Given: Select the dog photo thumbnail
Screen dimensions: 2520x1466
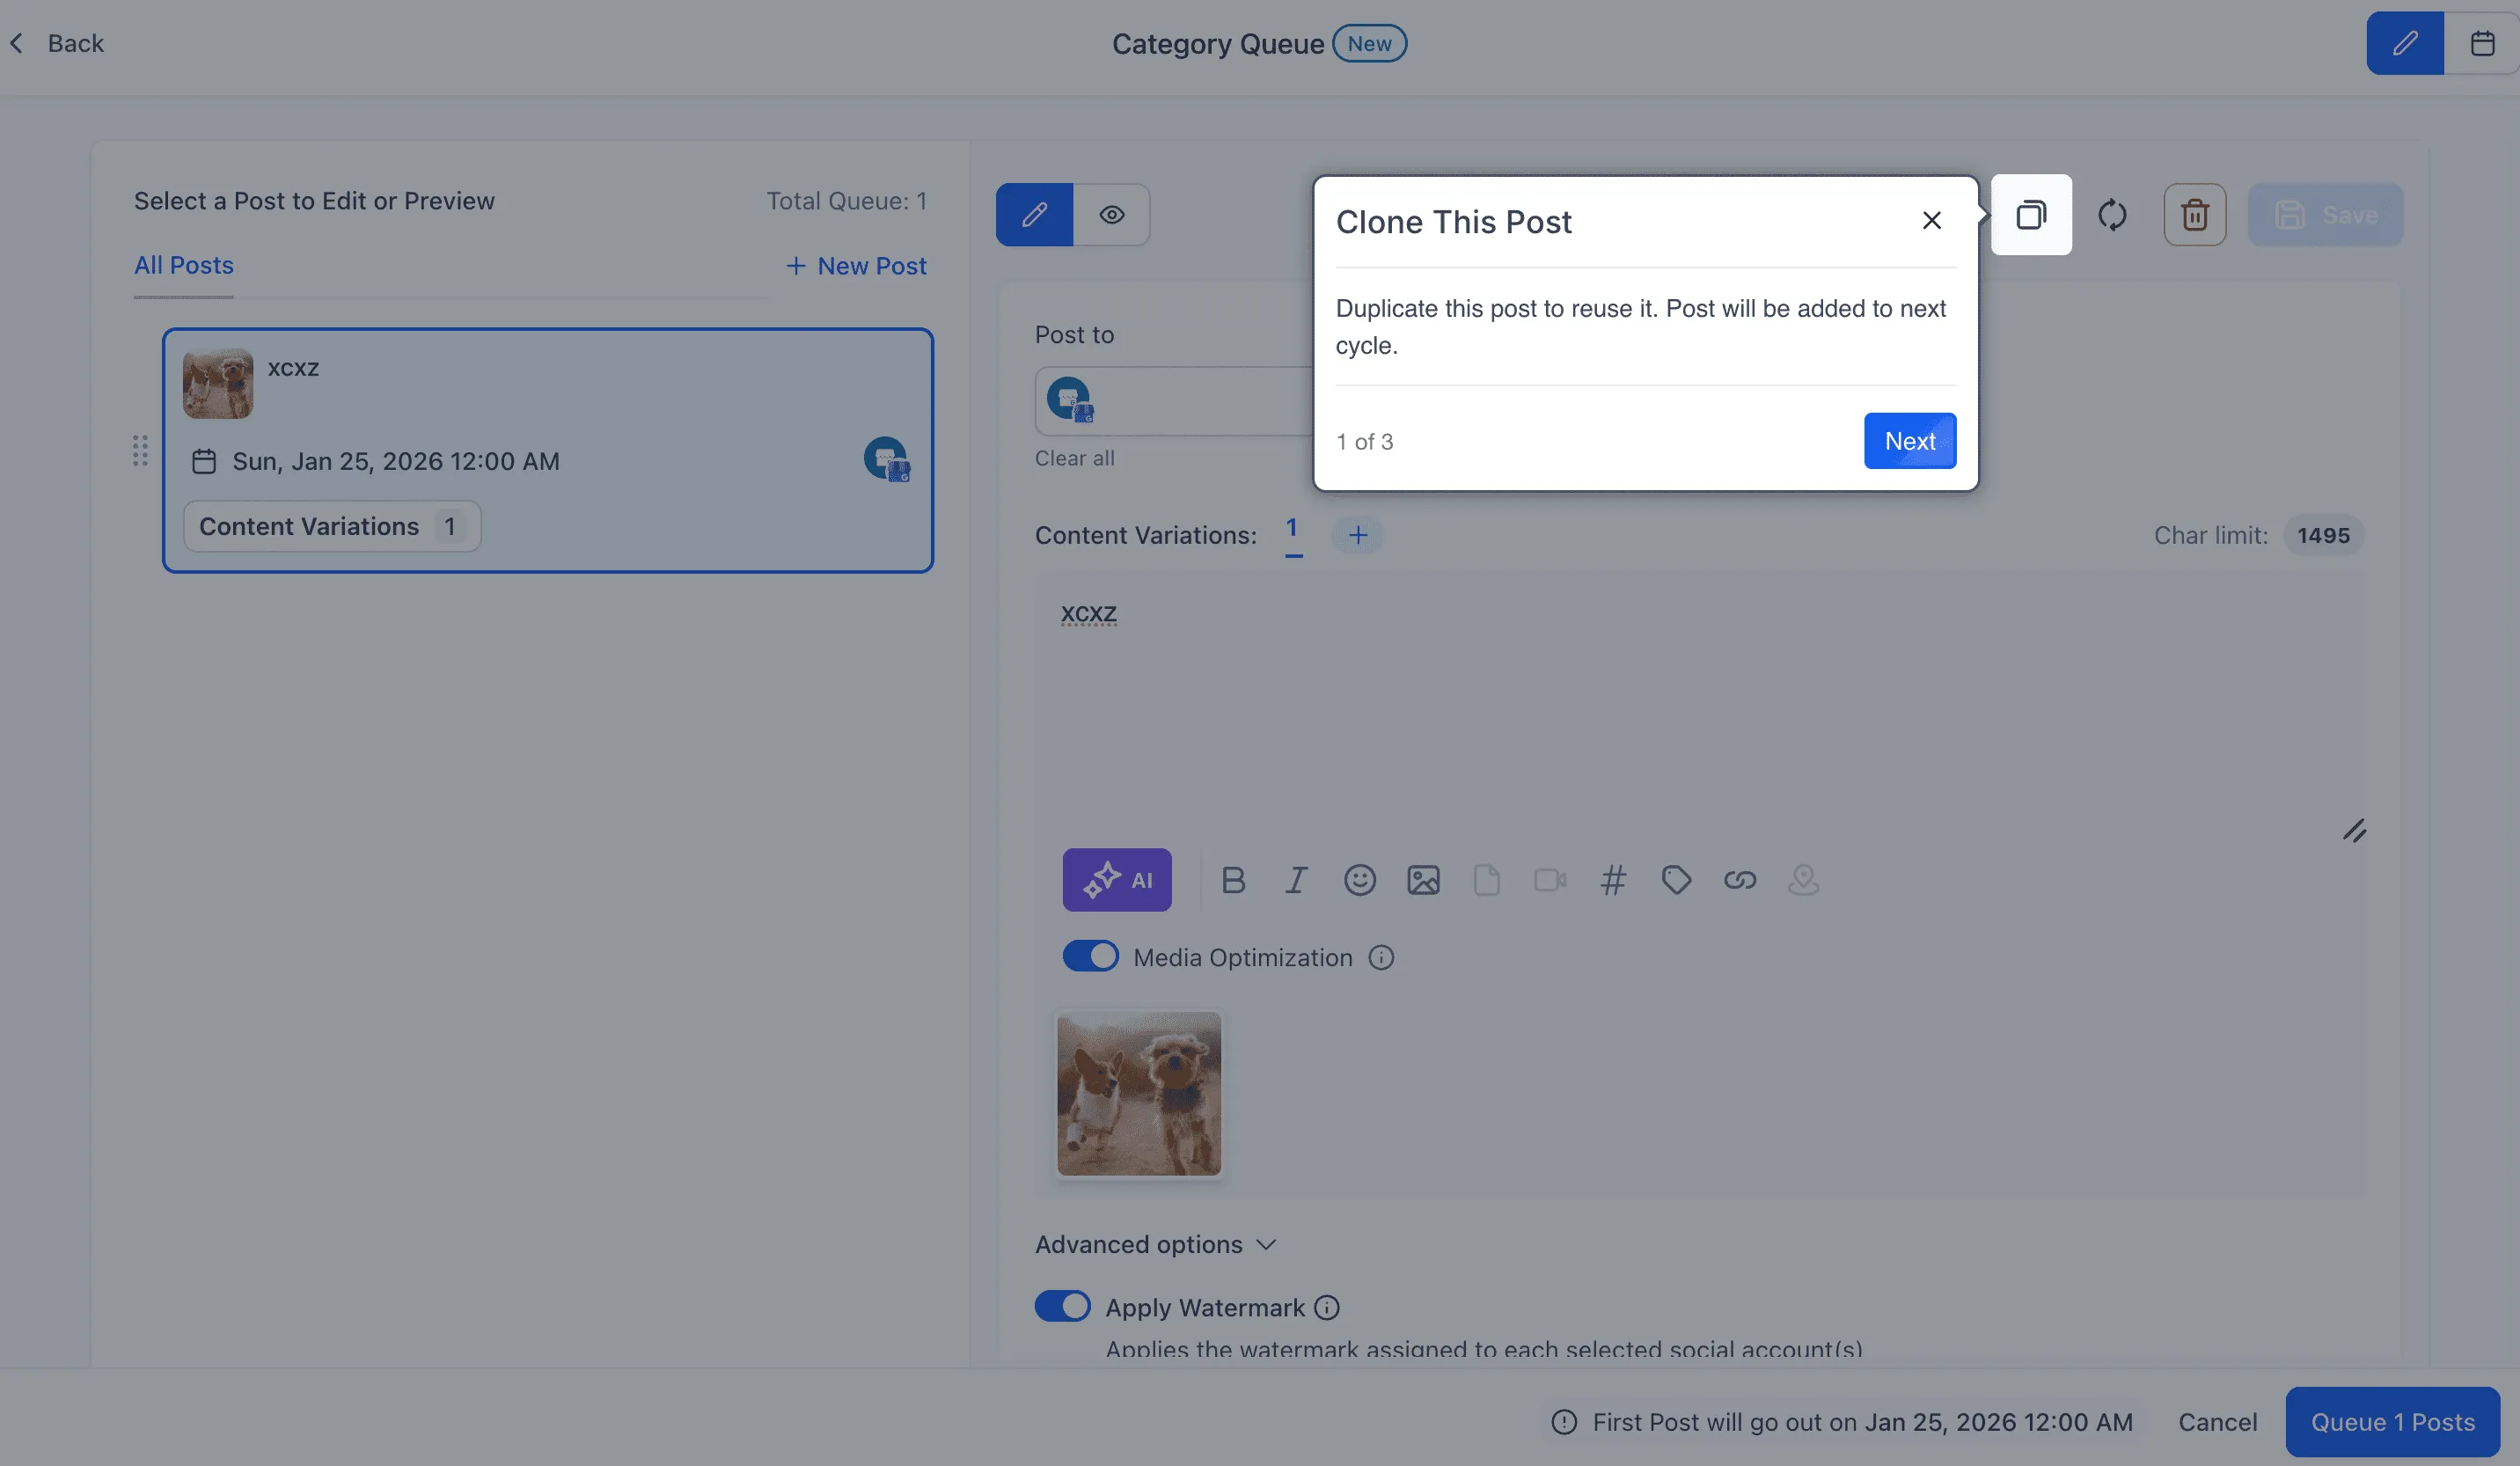Looking at the screenshot, I should pyautogui.click(x=1138, y=1093).
